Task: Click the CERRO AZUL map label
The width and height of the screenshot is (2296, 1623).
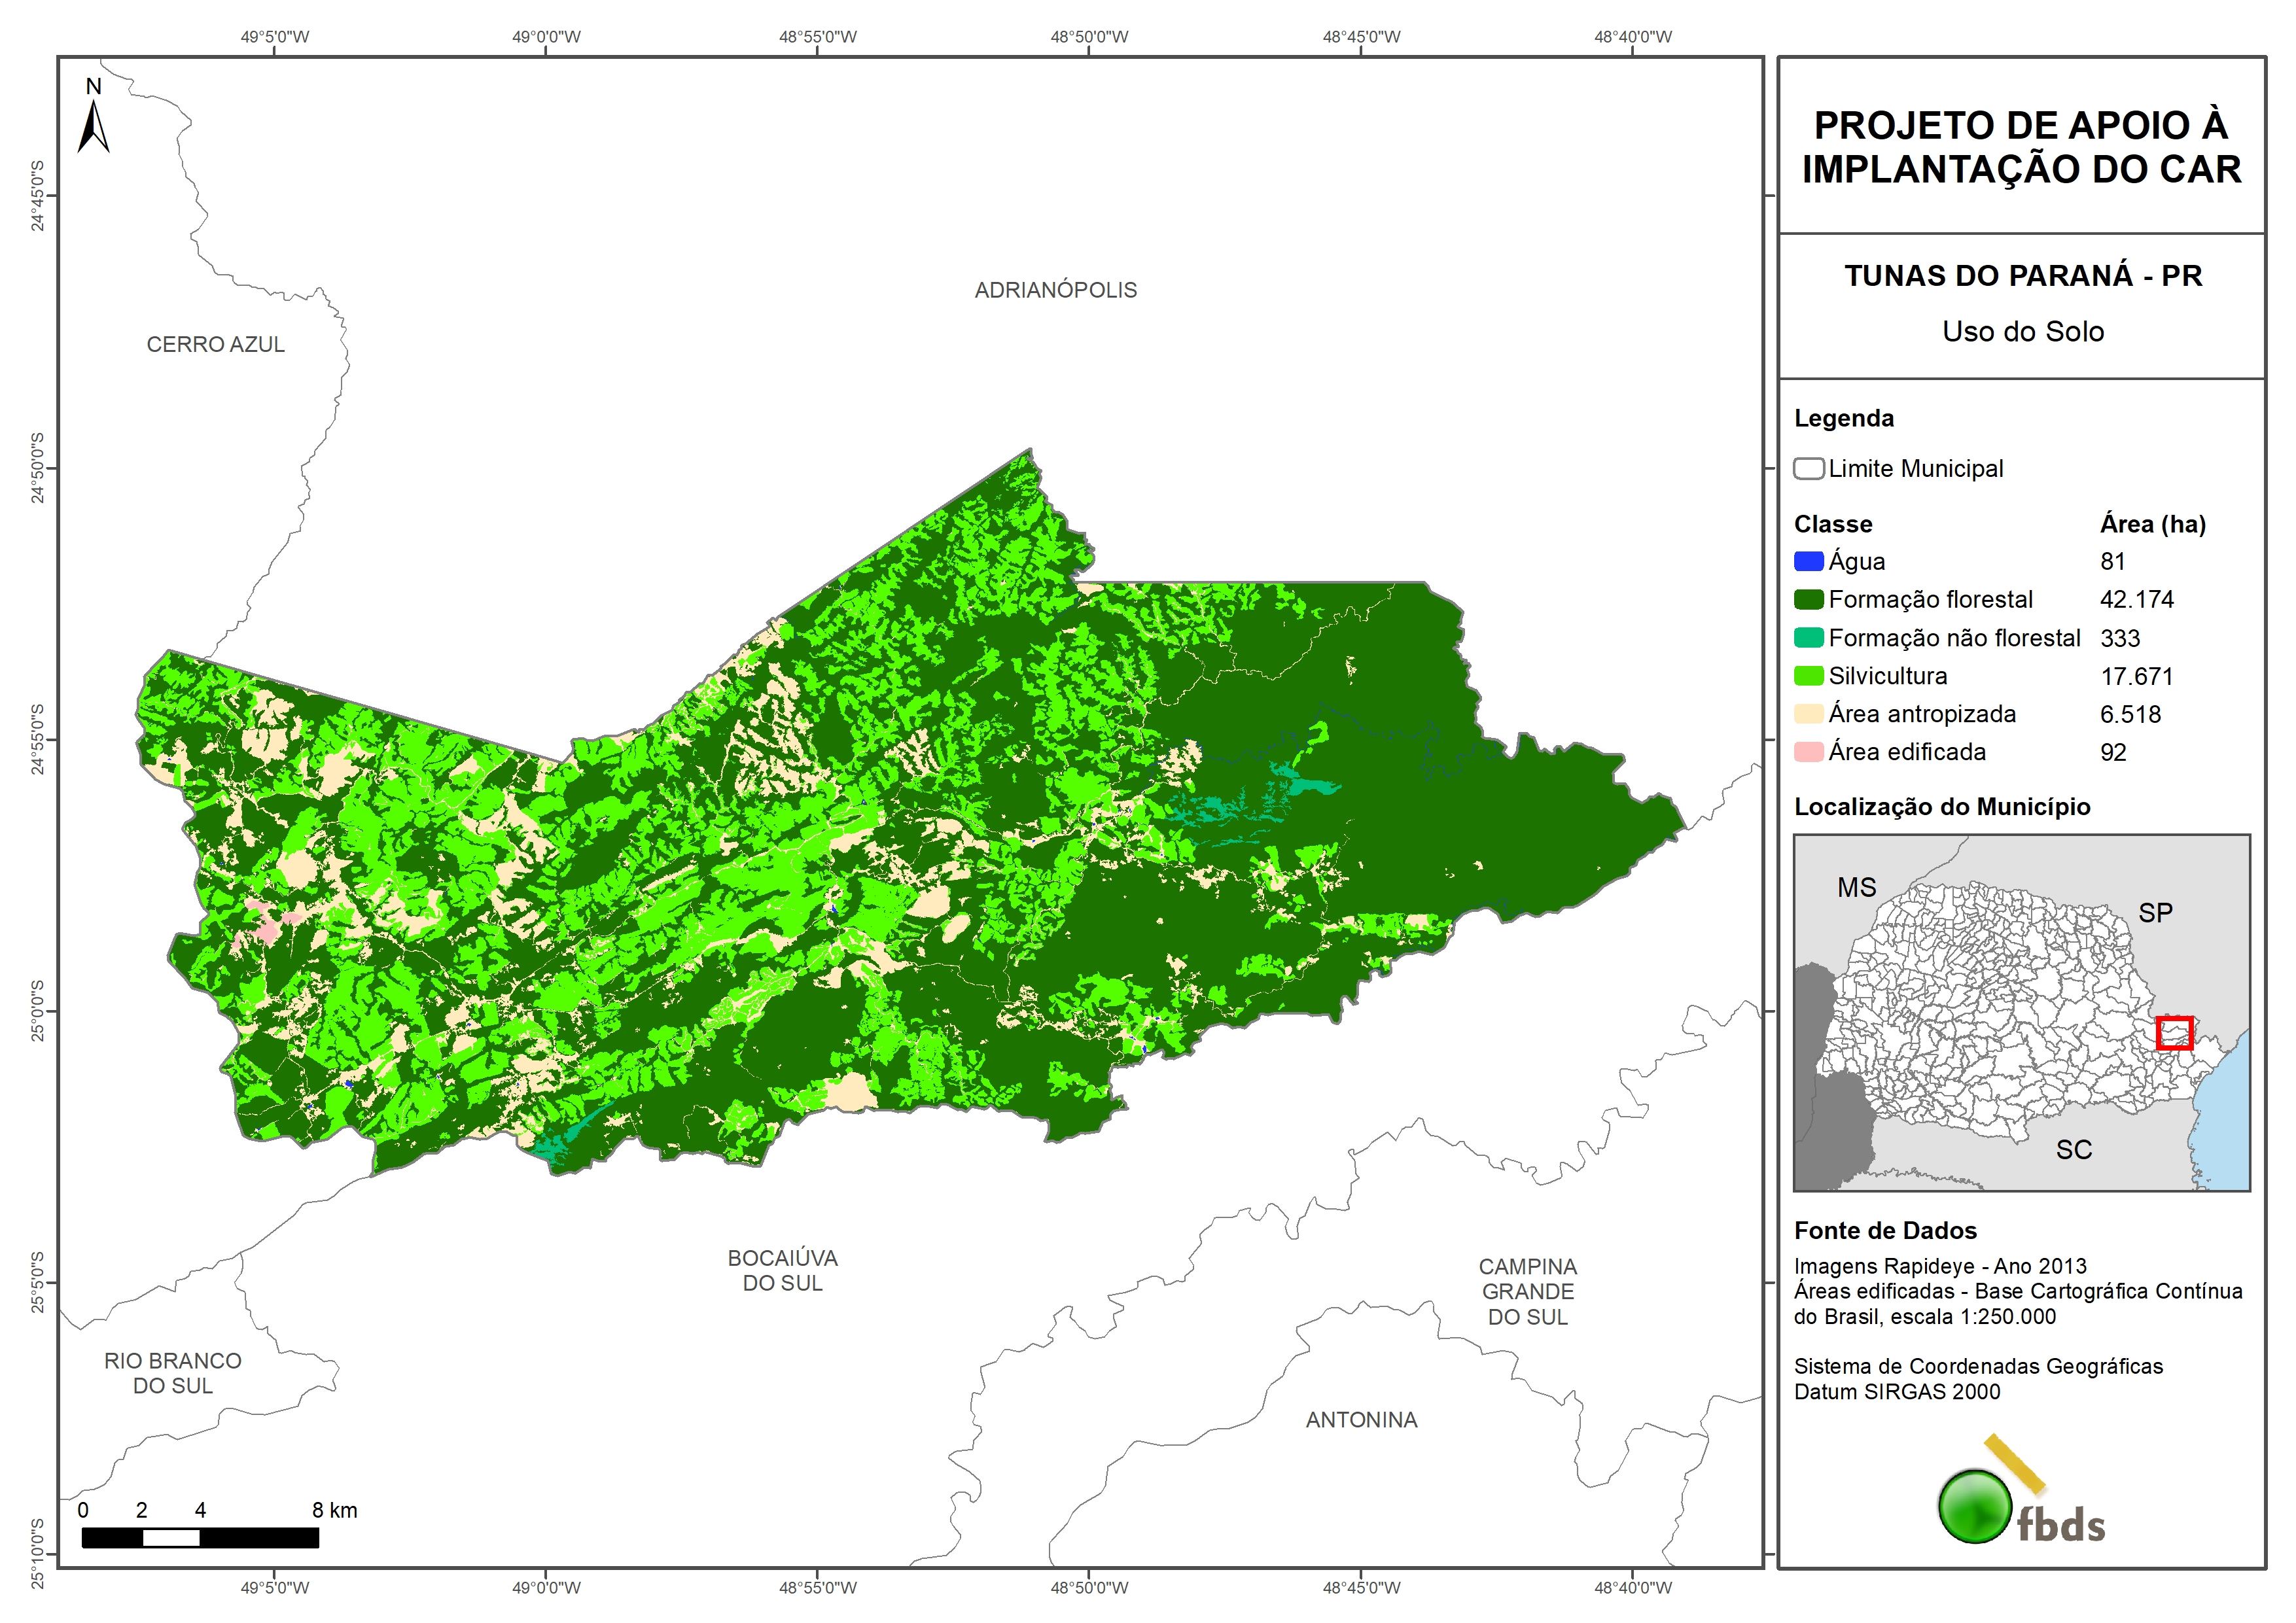Action: 215,344
